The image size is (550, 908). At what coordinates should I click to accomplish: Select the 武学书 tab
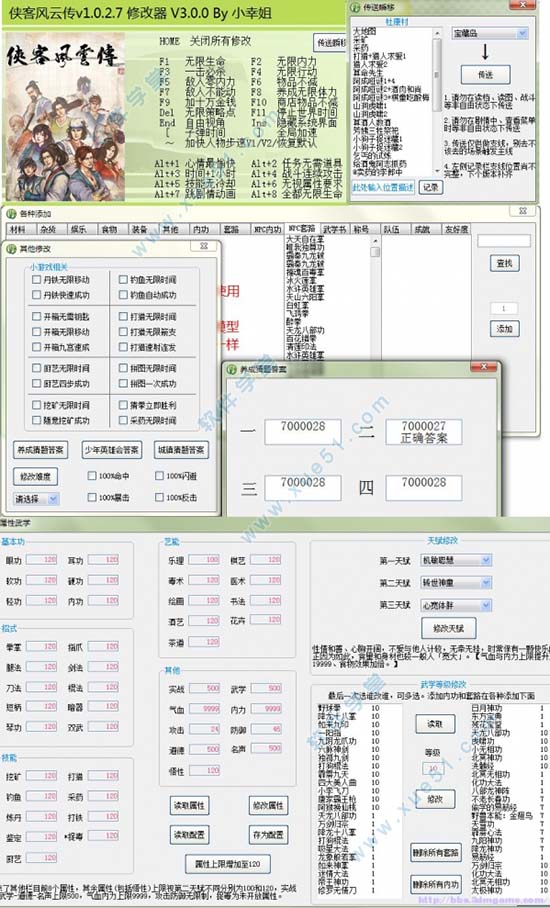[x=334, y=229]
